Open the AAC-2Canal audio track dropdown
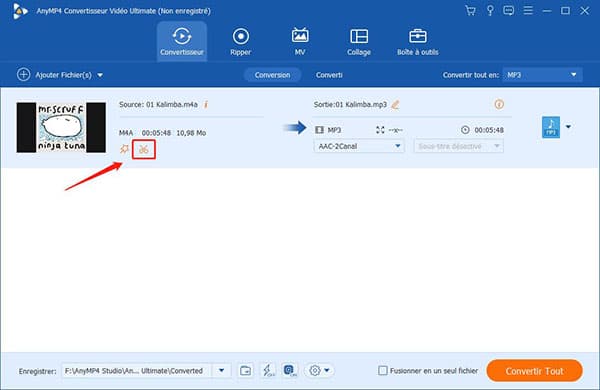600x390 pixels. point(359,146)
